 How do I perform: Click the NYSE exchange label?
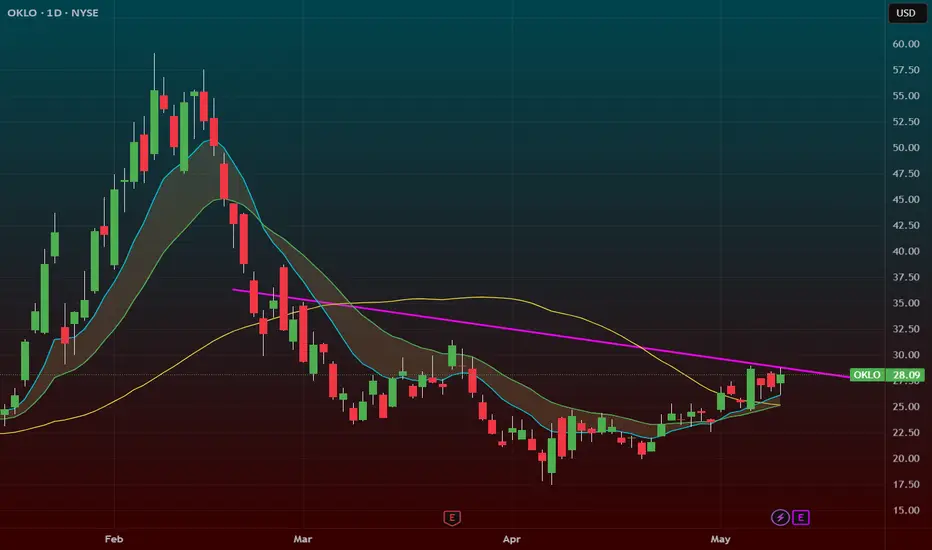click(85, 12)
